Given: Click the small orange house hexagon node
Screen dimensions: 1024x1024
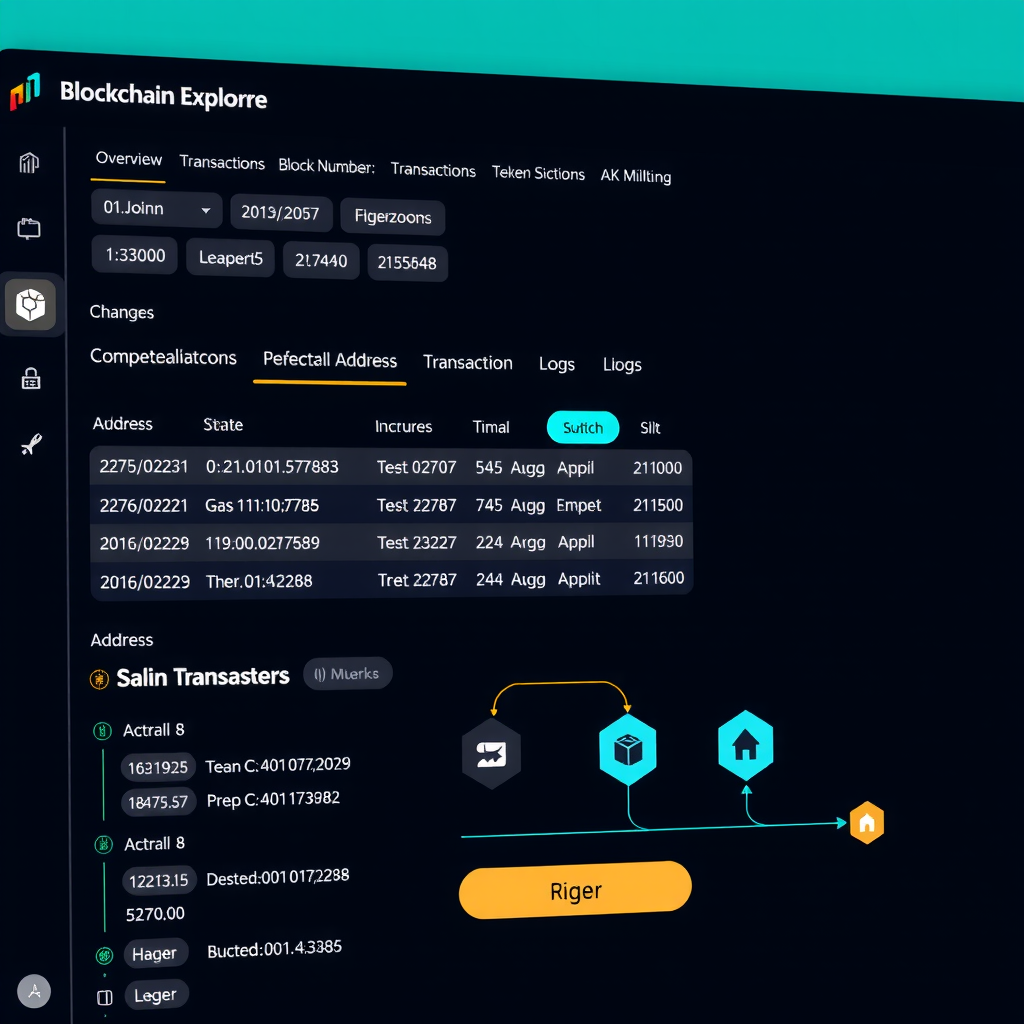Looking at the screenshot, I should [x=866, y=823].
